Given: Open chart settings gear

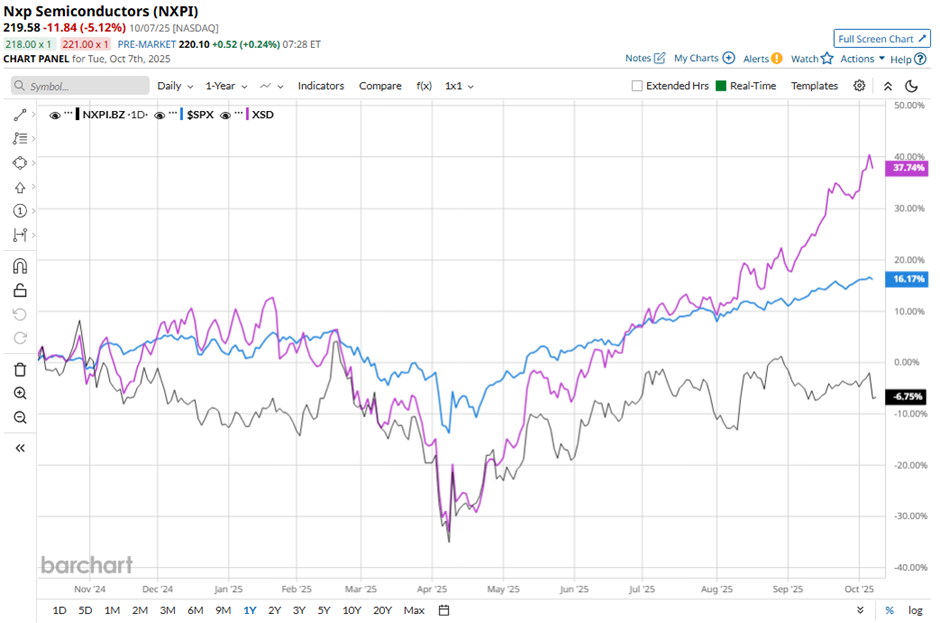Looking at the screenshot, I should [859, 86].
